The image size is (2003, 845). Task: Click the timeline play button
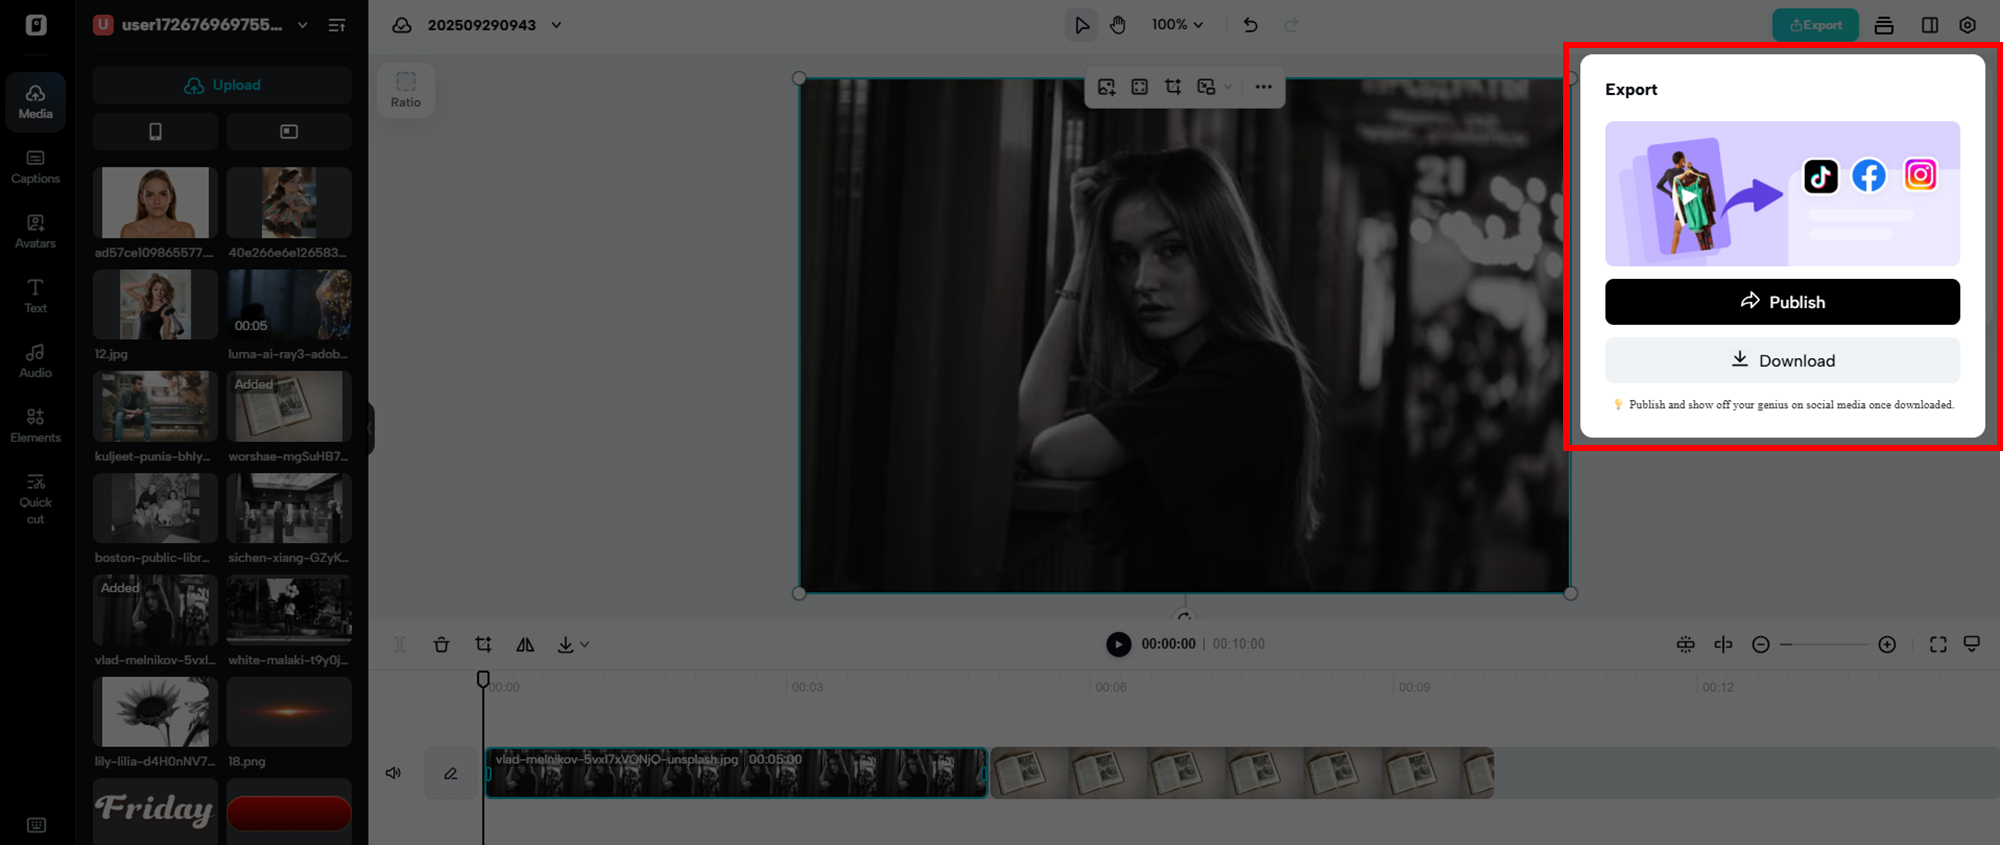coord(1118,644)
